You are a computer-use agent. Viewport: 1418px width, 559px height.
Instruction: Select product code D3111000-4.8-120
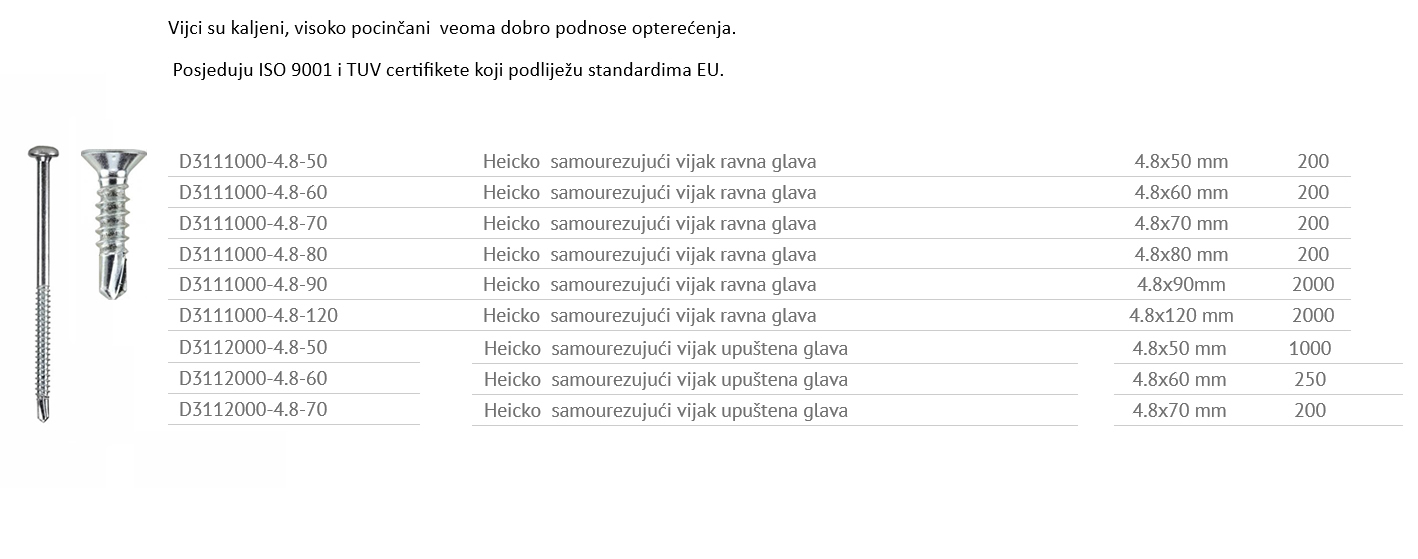pos(258,316)
